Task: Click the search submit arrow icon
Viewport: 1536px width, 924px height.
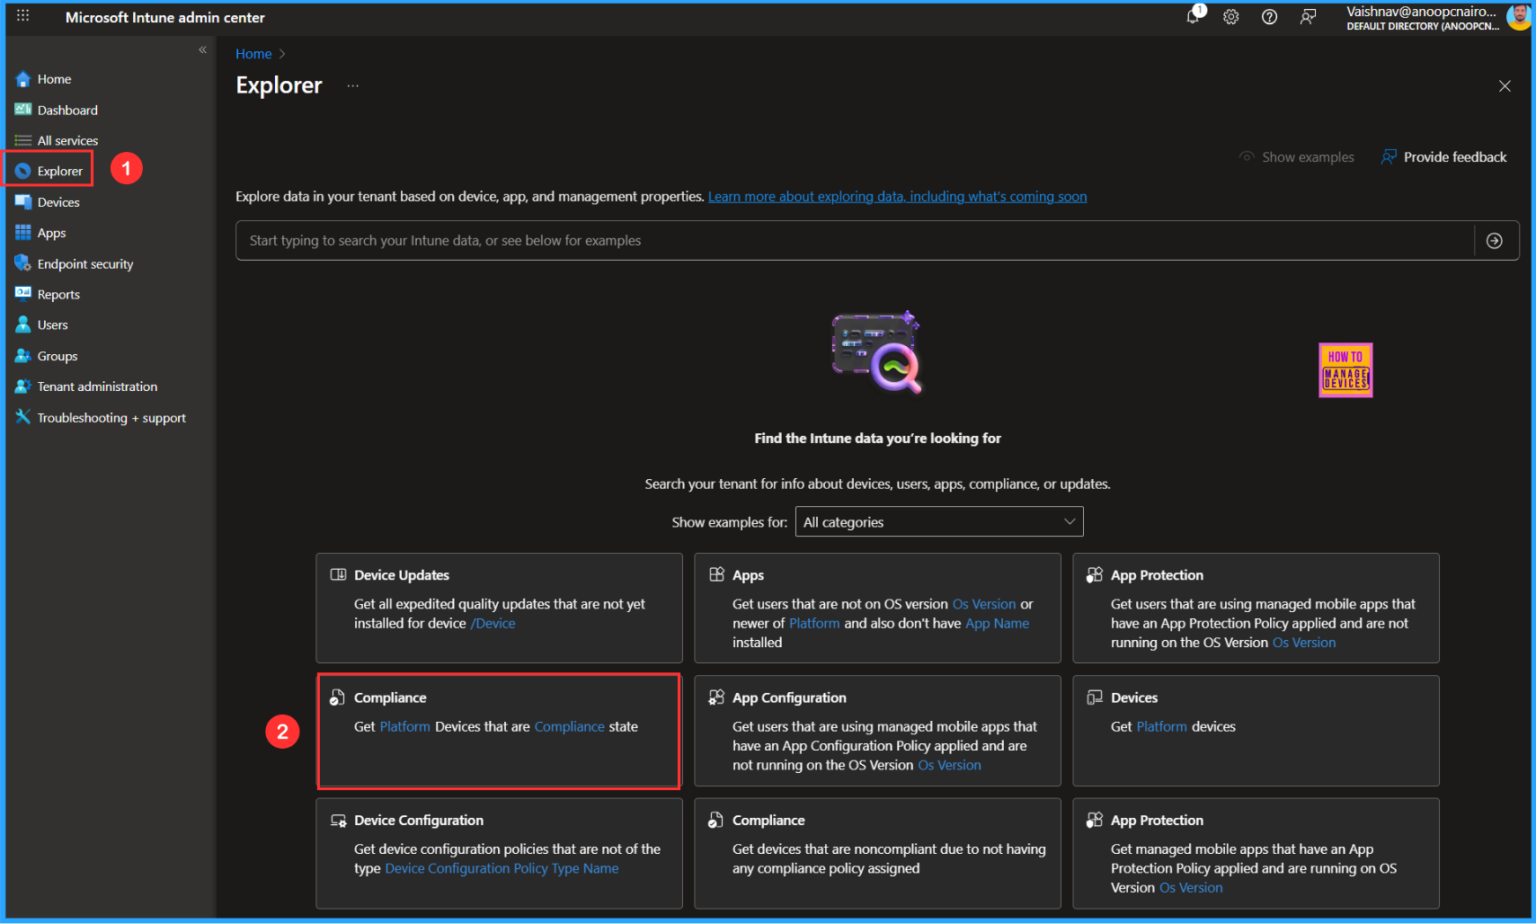Action: (x=1494, y=240)
